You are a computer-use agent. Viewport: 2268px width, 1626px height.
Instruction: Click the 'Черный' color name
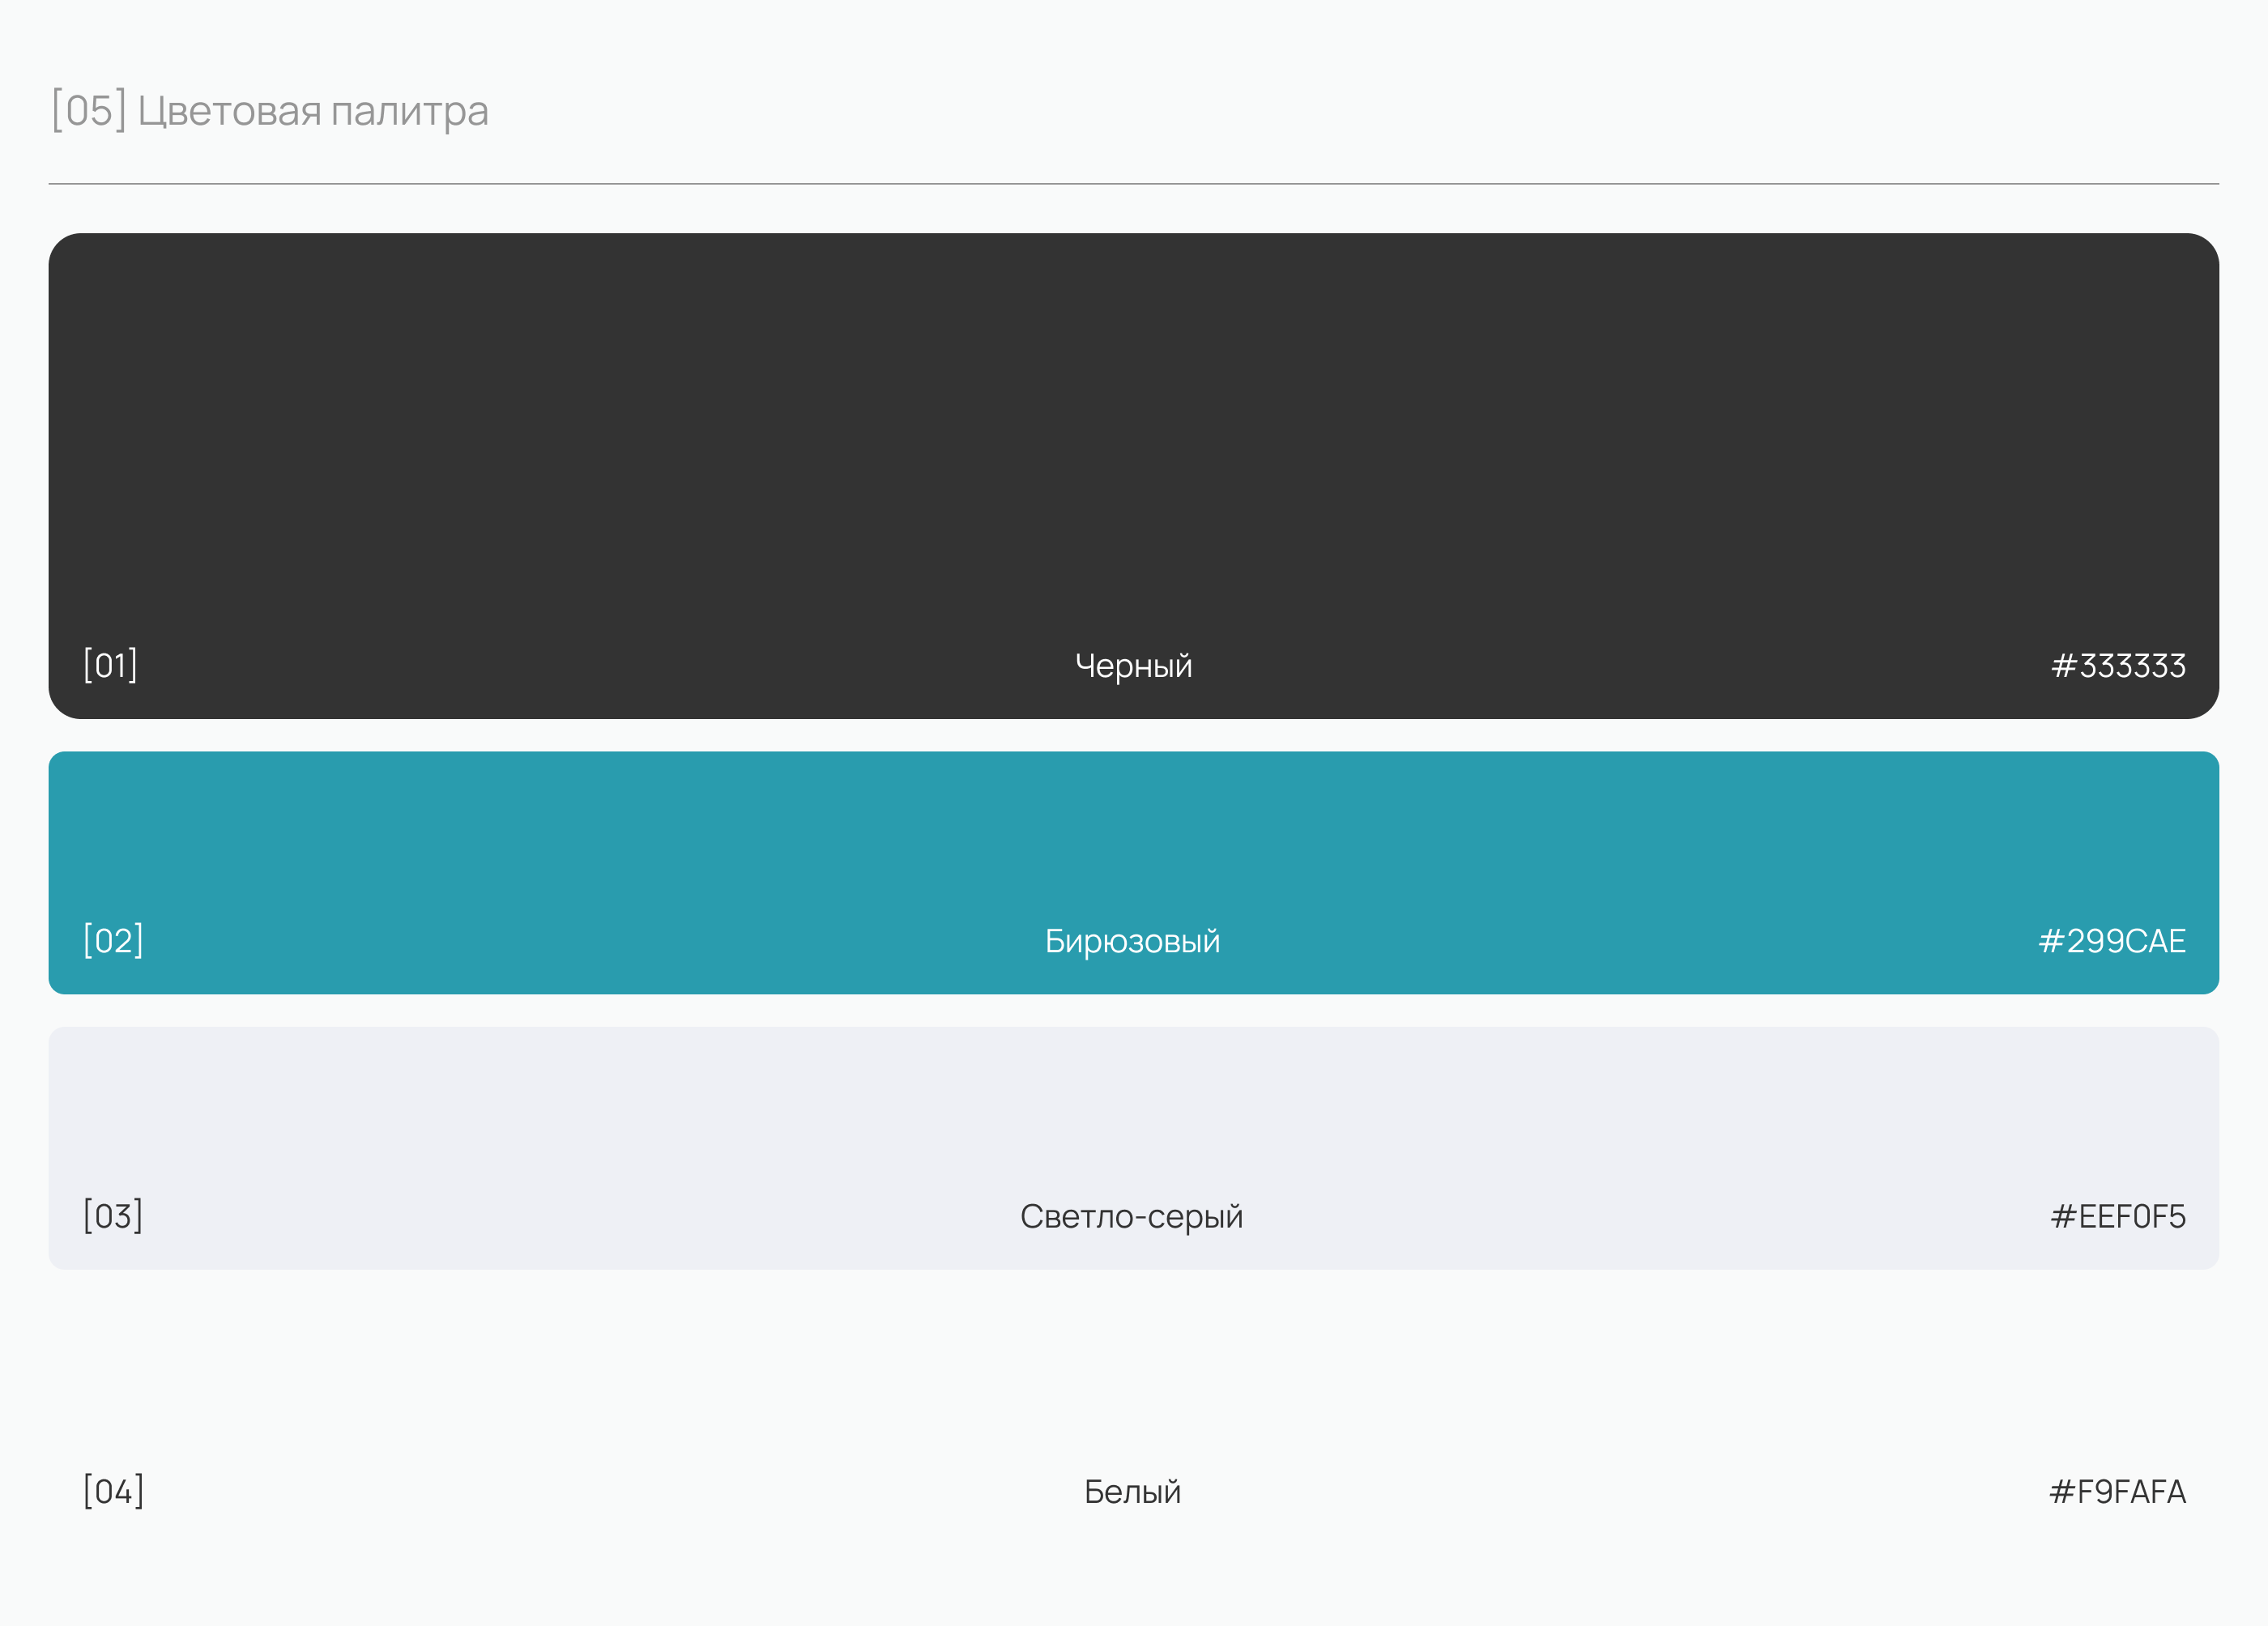tap(1133, 666)
